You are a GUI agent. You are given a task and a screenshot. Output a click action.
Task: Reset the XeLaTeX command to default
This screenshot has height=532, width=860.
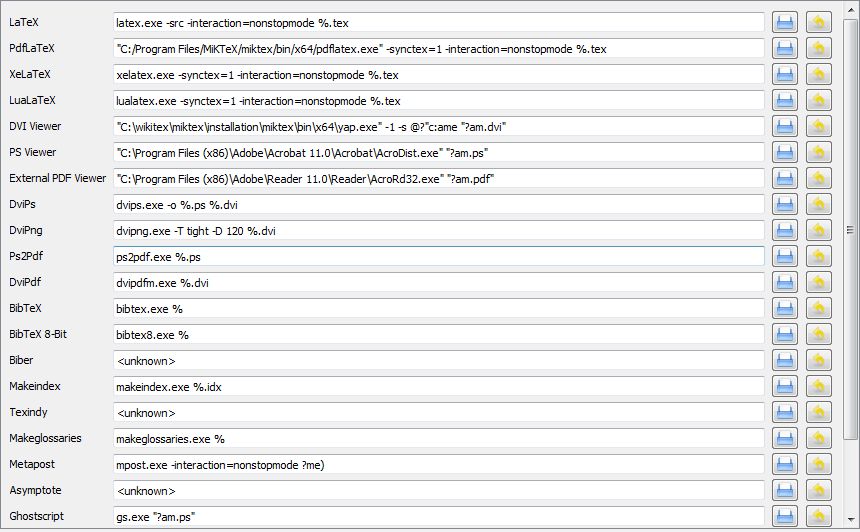coord(818,75)
